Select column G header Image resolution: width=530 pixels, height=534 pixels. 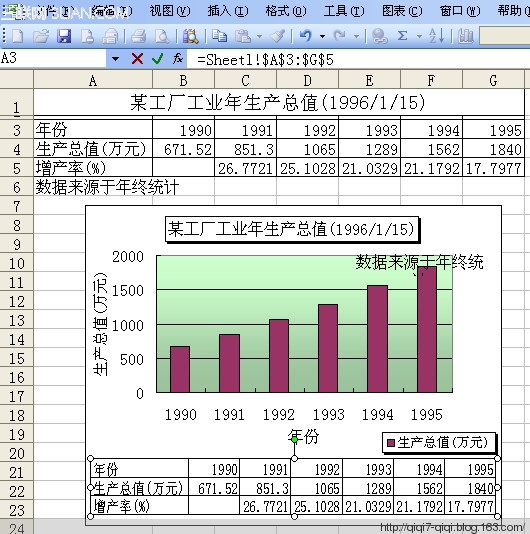pyautogui.click(x=493, y=80)
